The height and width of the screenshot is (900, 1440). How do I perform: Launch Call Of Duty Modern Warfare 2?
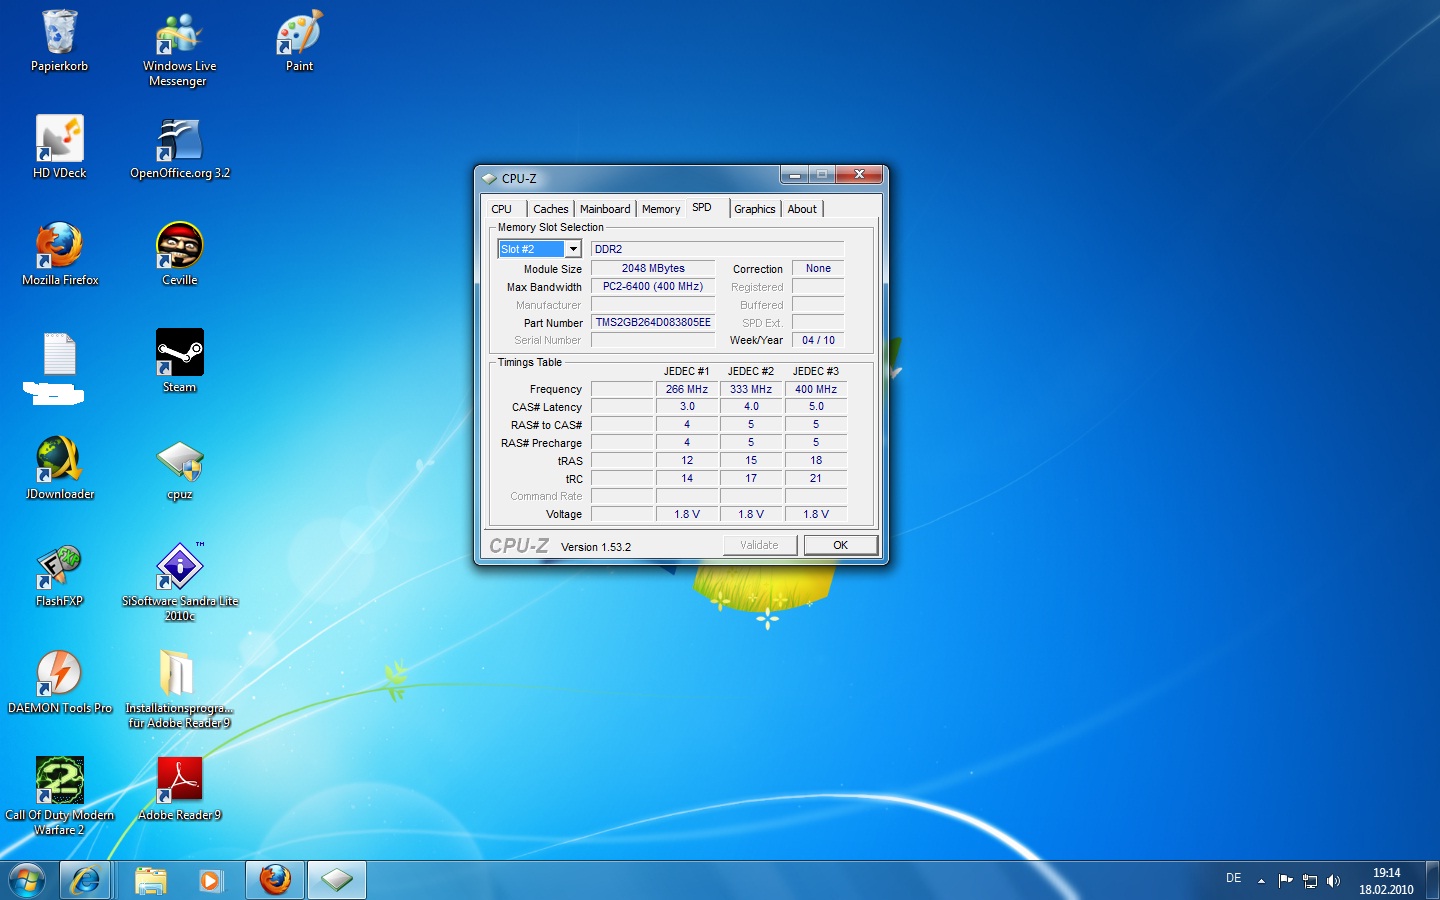click(60, 796)
